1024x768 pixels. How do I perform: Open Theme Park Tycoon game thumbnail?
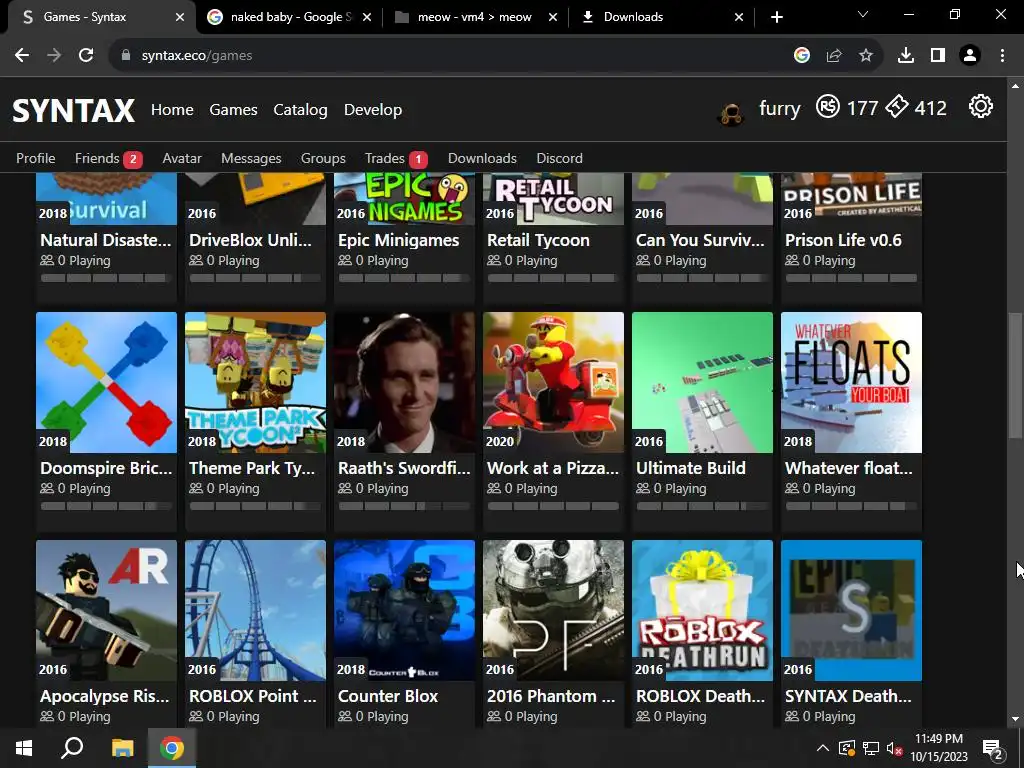pyautogui.click(x=255, y=382)
